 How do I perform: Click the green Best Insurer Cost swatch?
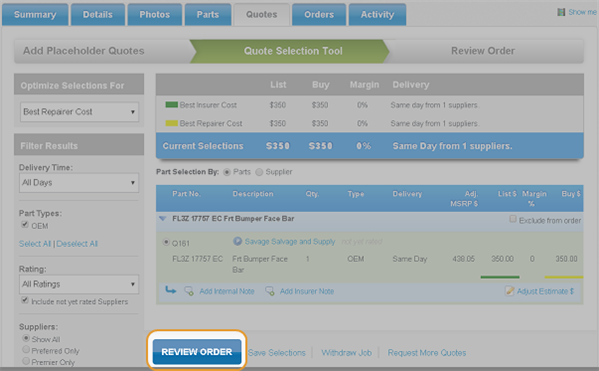click(x=172, y=105)
